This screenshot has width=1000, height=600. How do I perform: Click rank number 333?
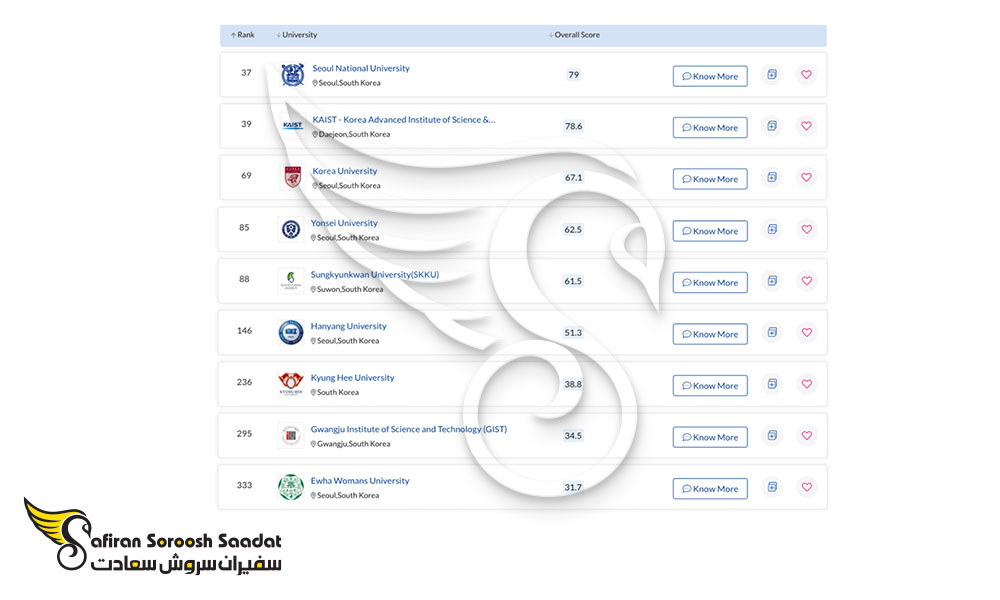(x=244, y=485)
